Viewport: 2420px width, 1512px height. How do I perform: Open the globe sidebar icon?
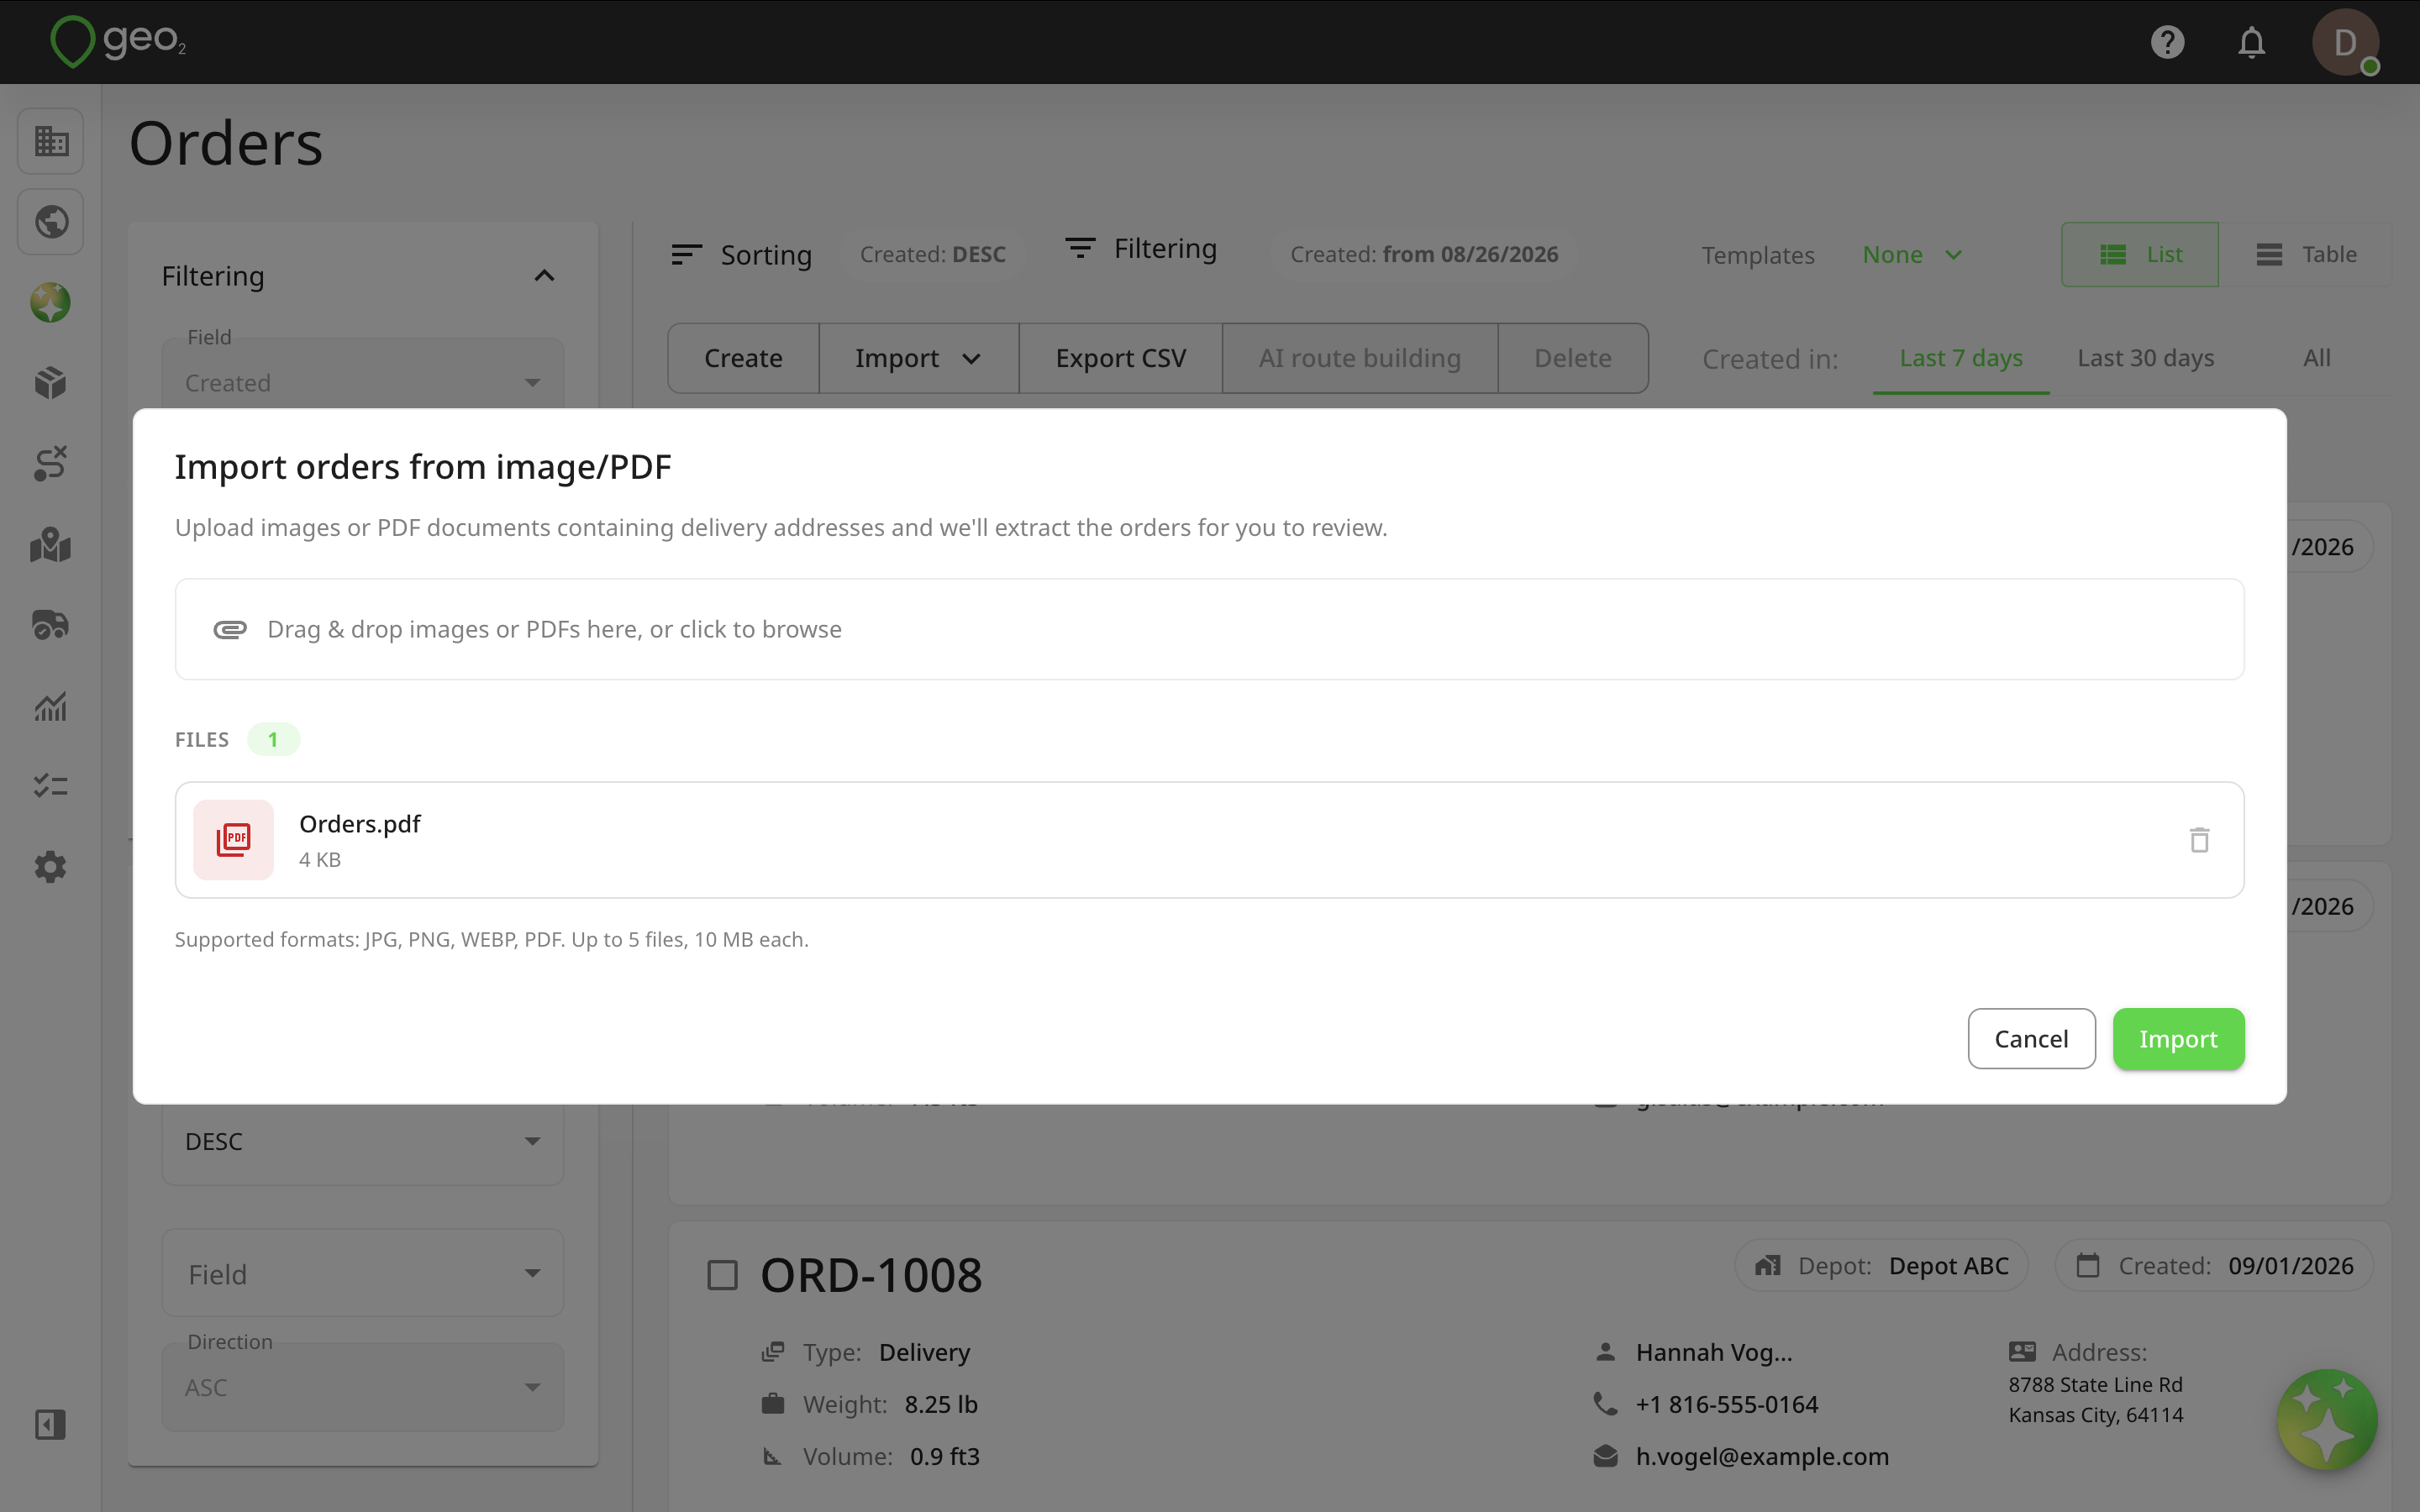(50, 222)
